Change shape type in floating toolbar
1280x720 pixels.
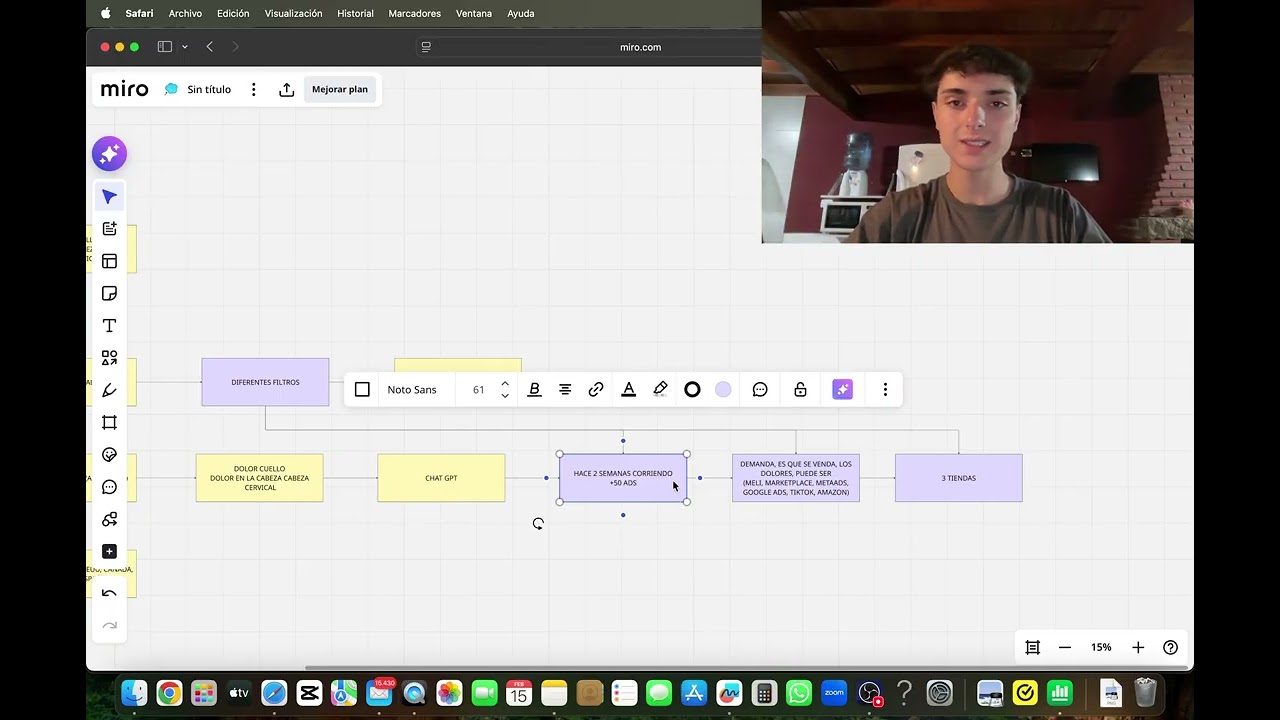(x=362, y=390)
